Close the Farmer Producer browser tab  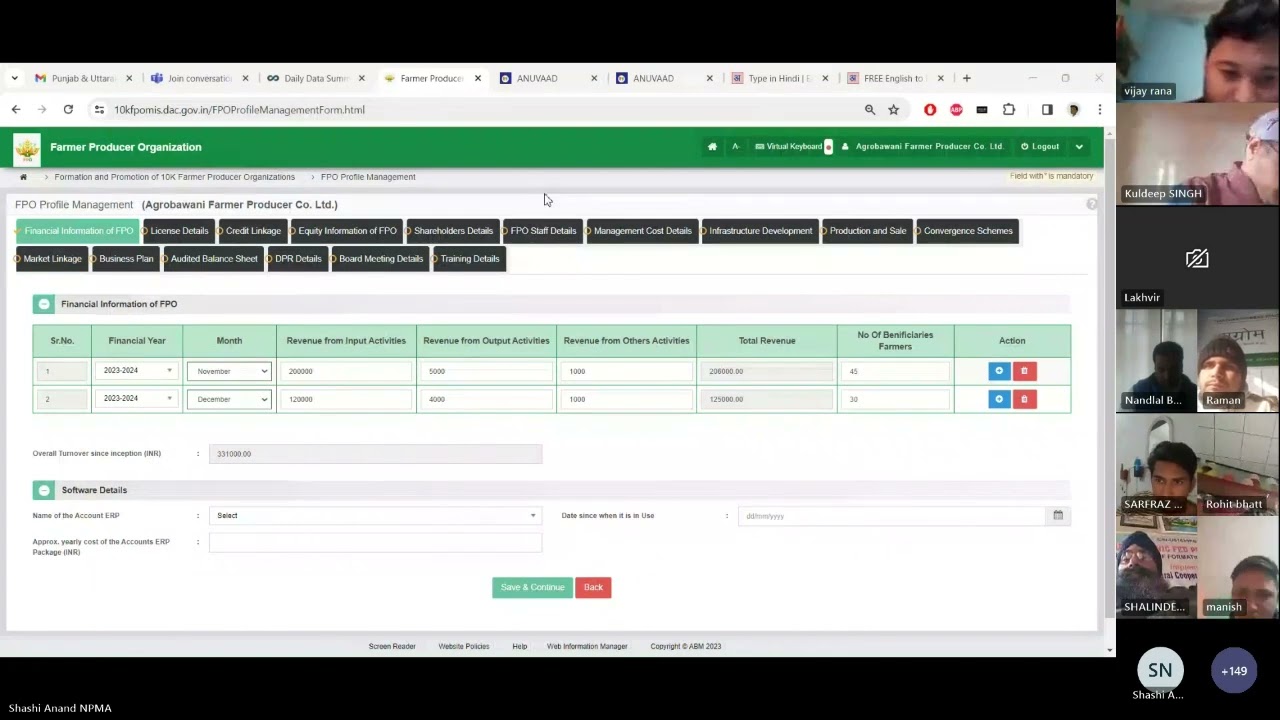point(477,78)
